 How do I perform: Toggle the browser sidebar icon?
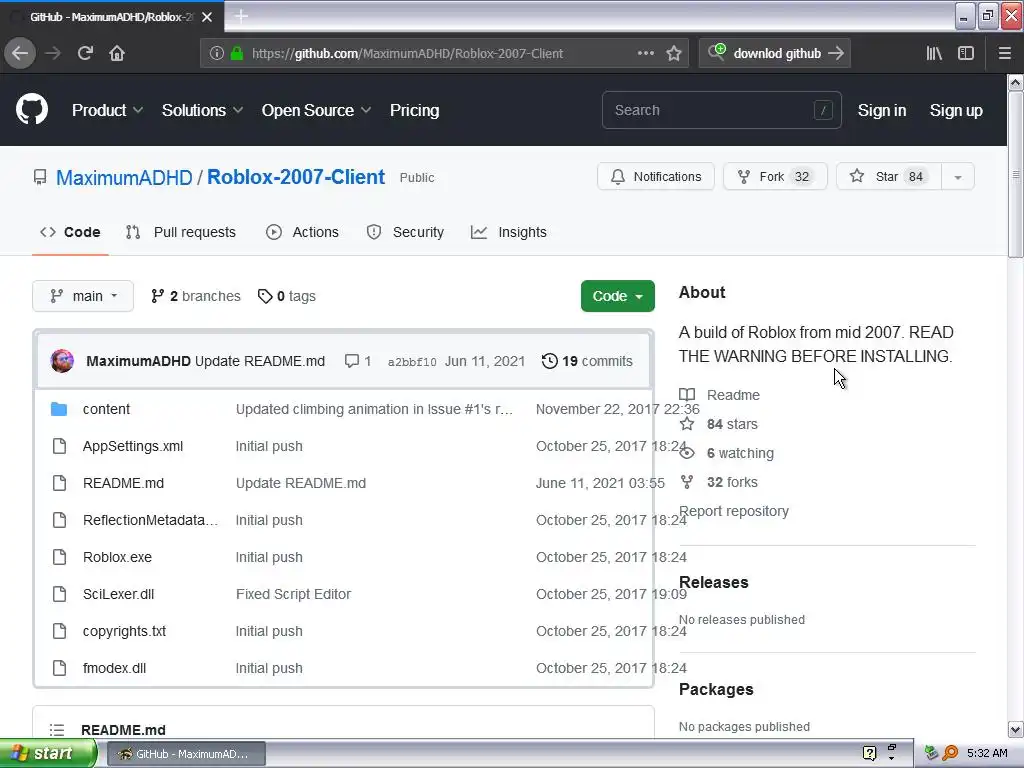tap(966, 53)
